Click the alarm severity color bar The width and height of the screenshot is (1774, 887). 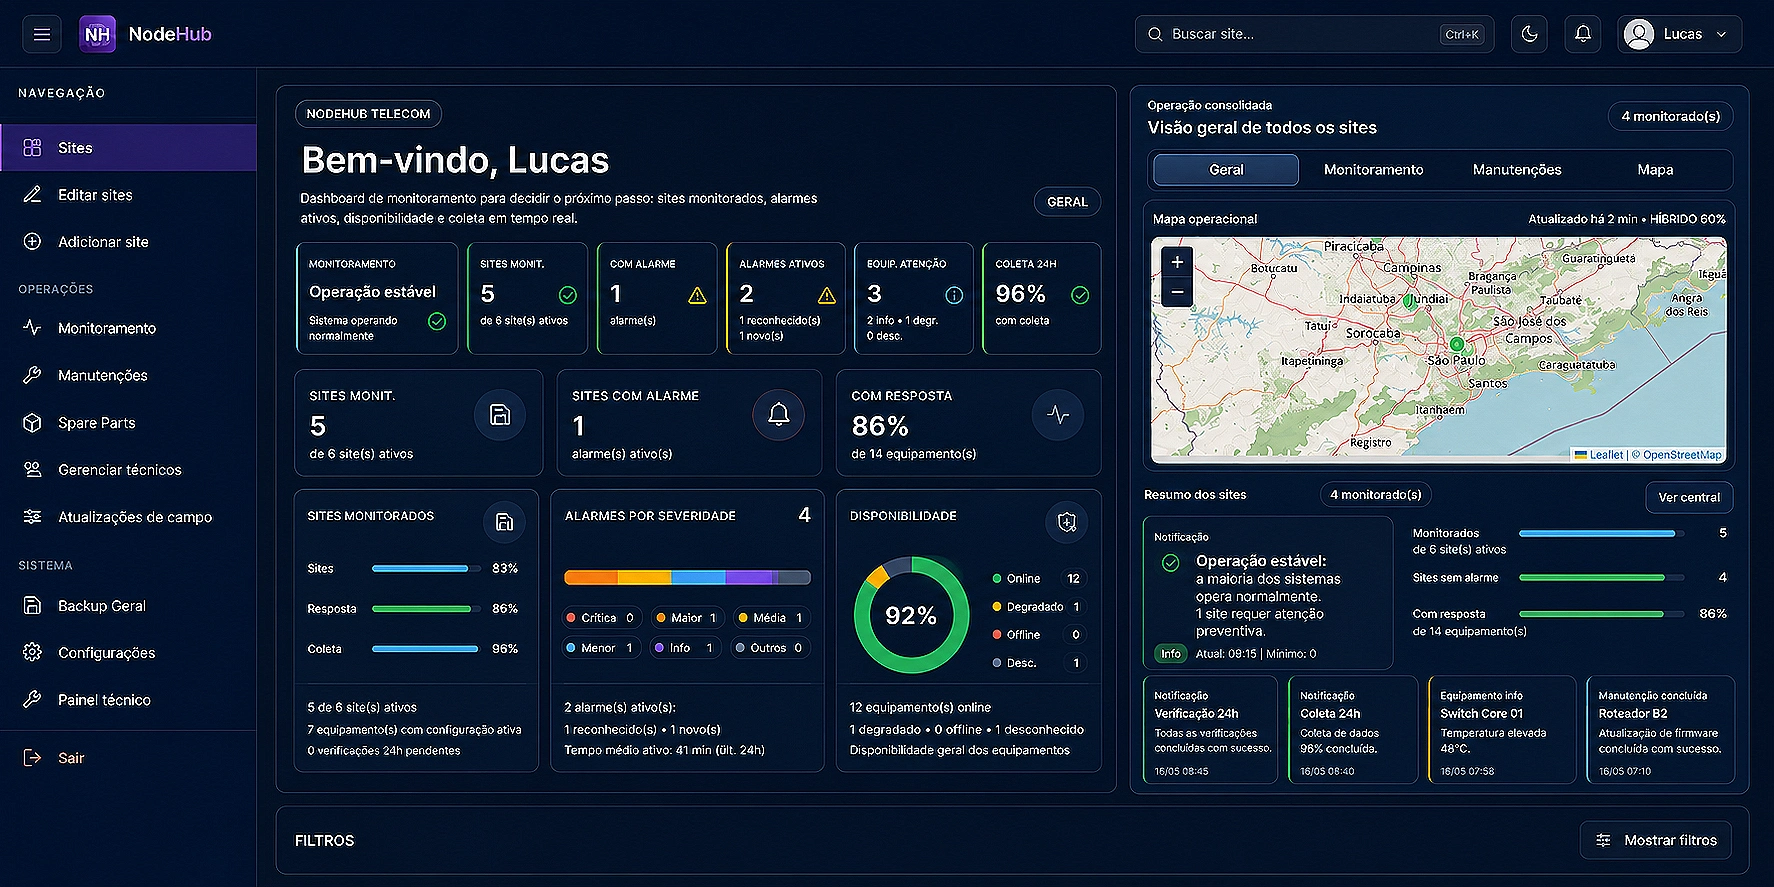pyautogui.click(x=687, y=577)
